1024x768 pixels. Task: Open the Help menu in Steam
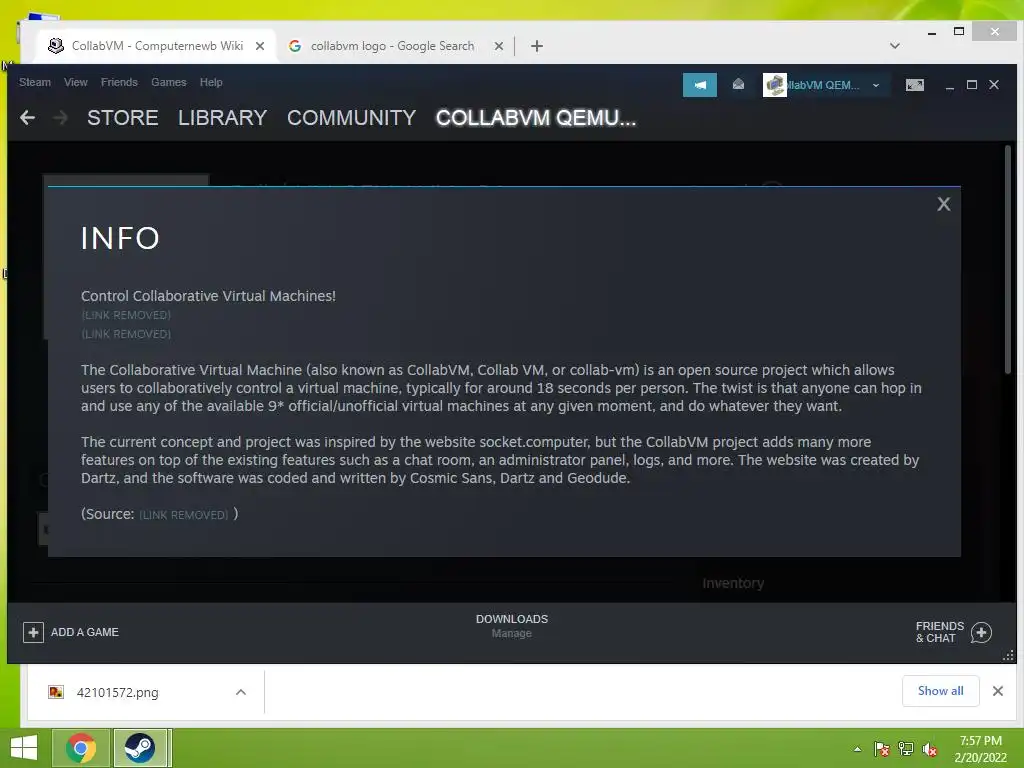point(211,82)
